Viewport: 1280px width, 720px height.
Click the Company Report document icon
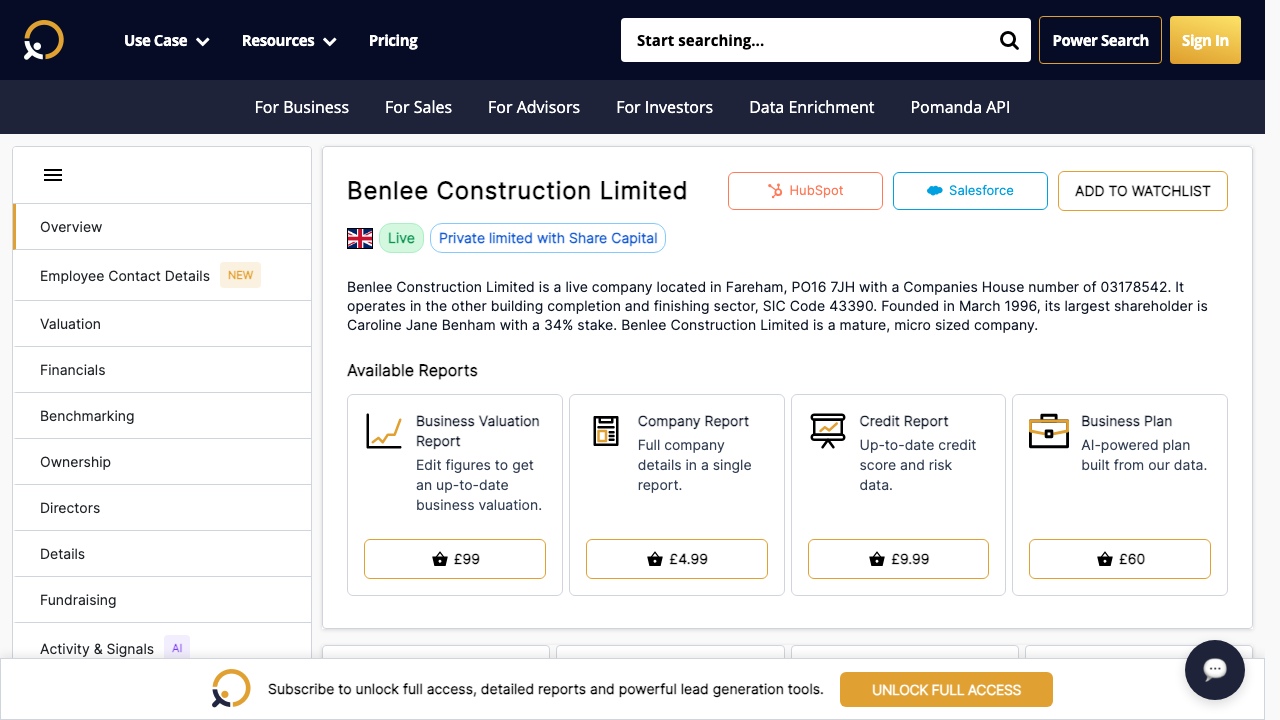pyautogui.click(x=606, y=430)
